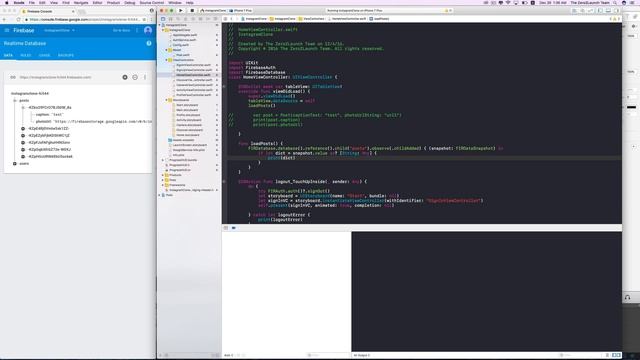Viewport: 640px width, 360px height.
Task: Collapse the ViewControllers folder in navigator
Action: point(167,60)
